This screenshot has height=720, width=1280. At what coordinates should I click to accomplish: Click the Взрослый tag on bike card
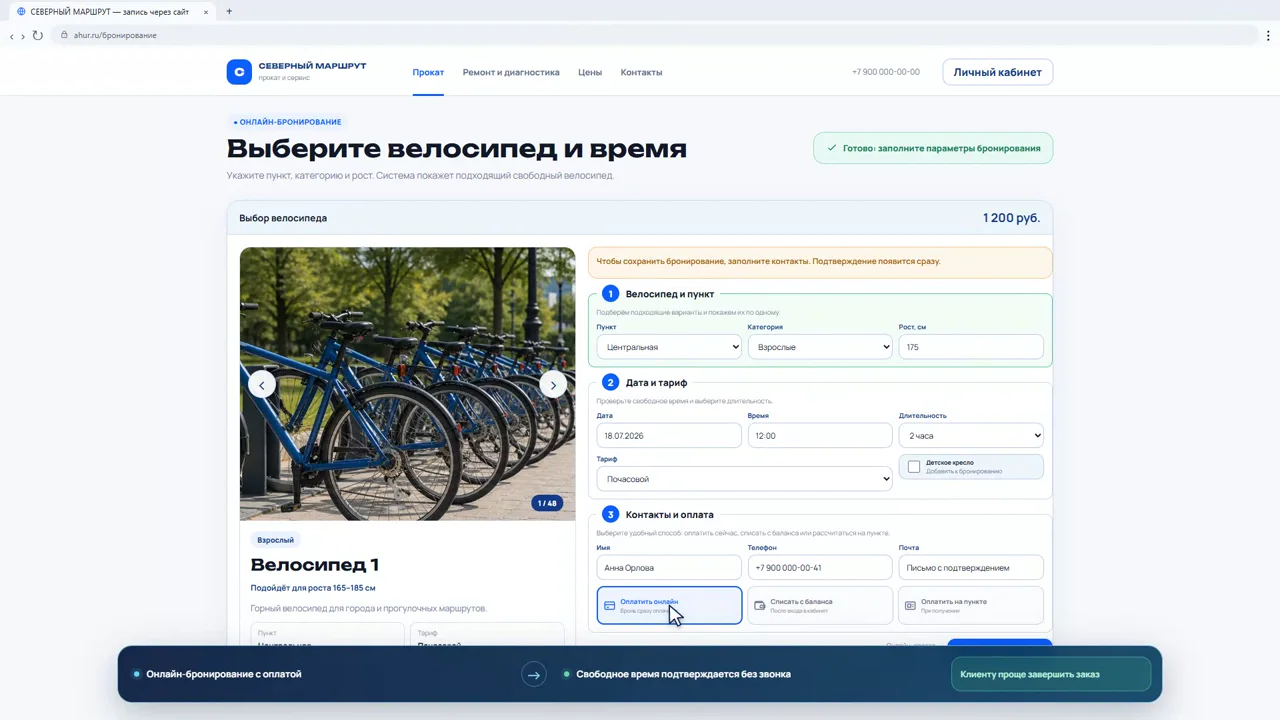point(275,540)
